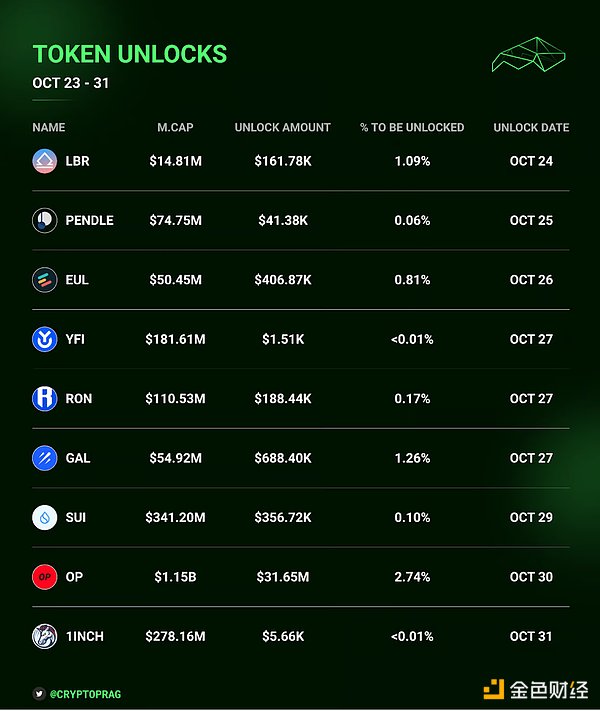The width and height of the screenshot is (600, 711).
Task: Click the Twitter bird icon
Action: (x=38, y=691)
